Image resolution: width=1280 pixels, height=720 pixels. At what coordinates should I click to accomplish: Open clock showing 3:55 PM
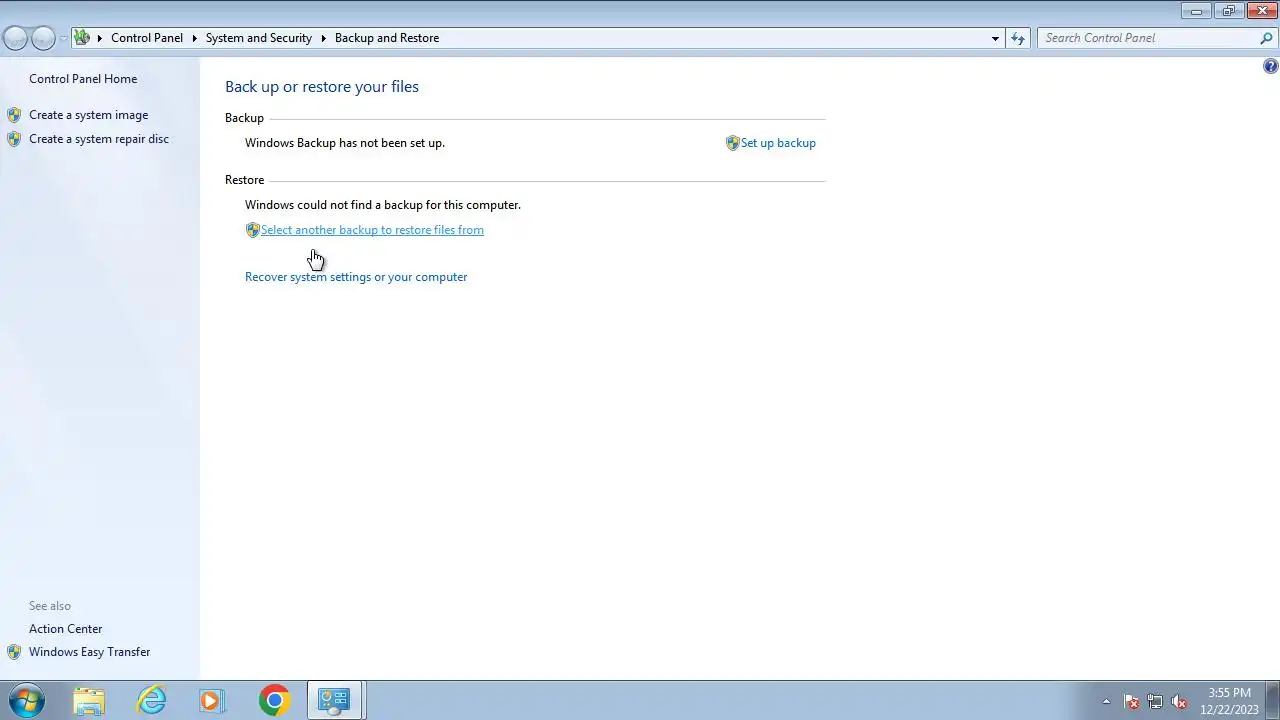point(1229,701)
